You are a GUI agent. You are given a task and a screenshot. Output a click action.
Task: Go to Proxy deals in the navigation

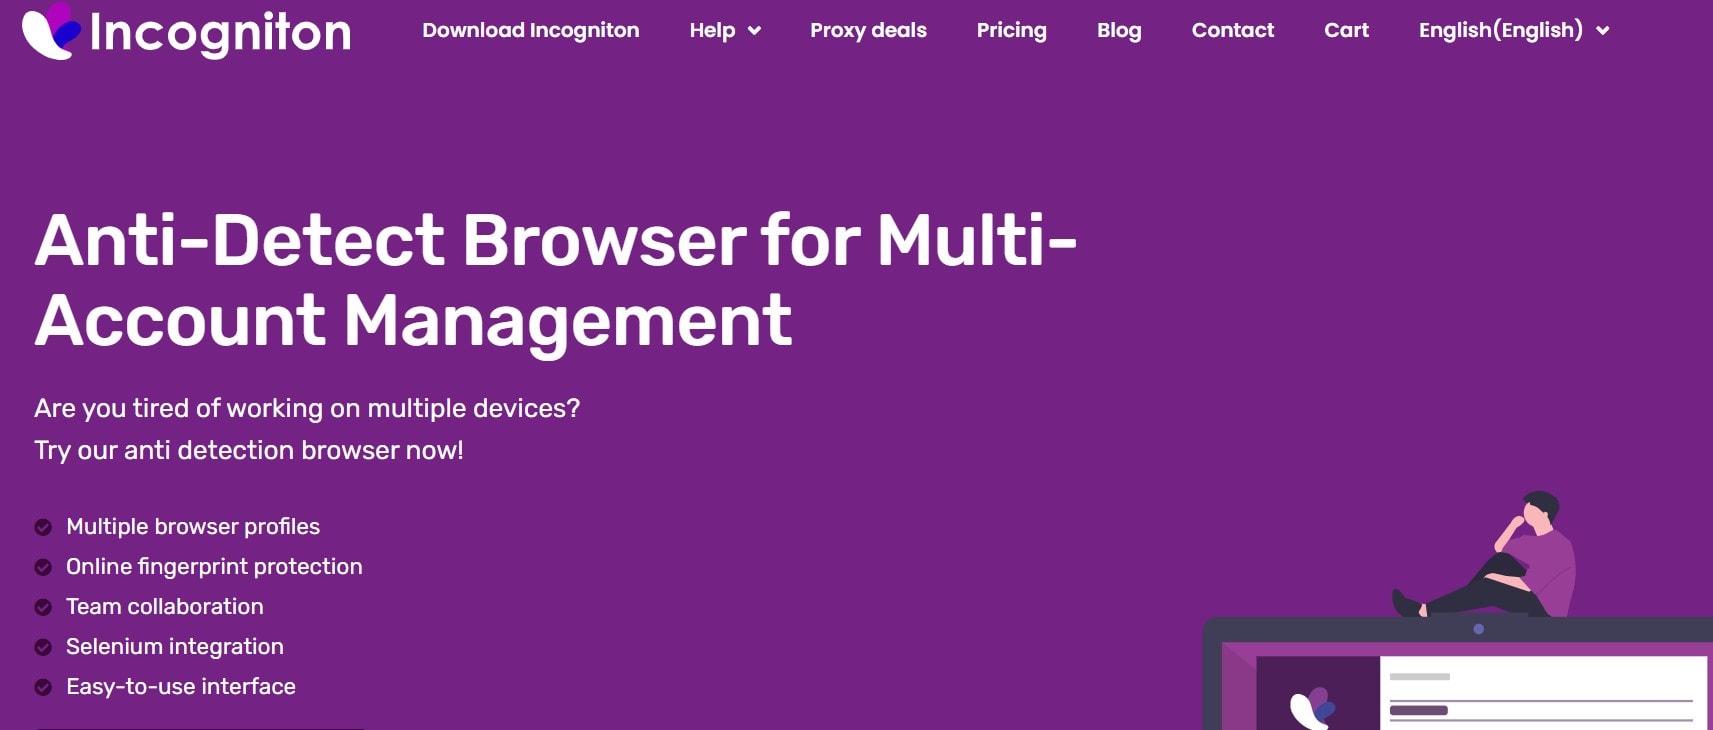click(868, 30)
